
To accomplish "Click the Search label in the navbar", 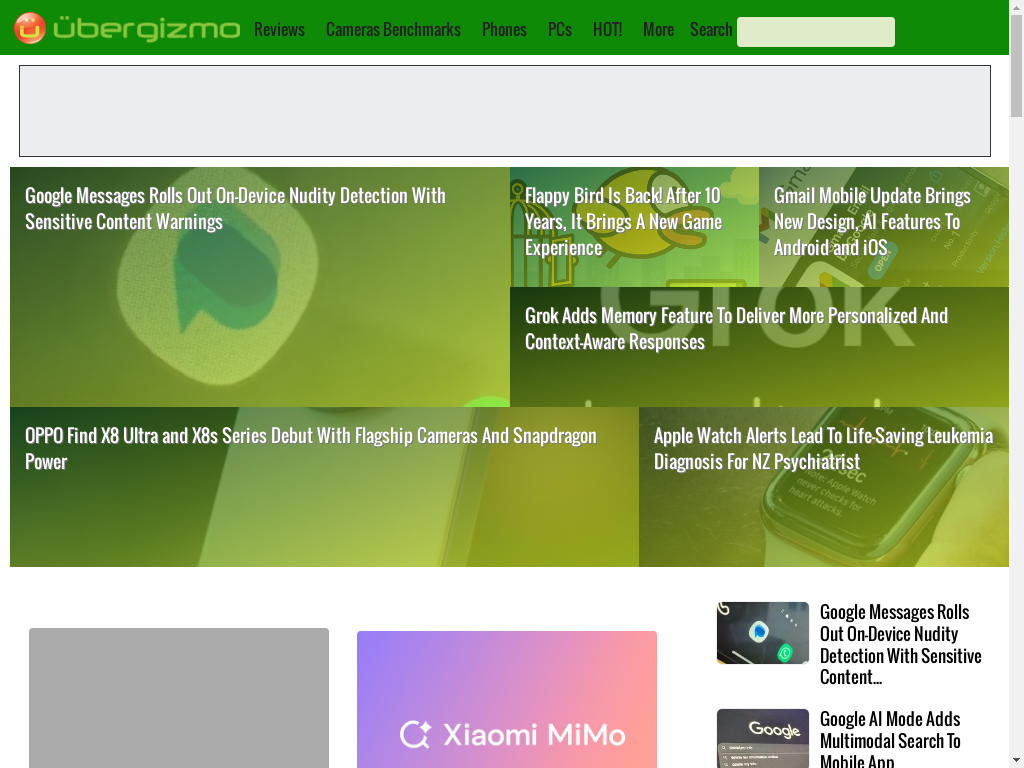I will (x=711, y=29).
